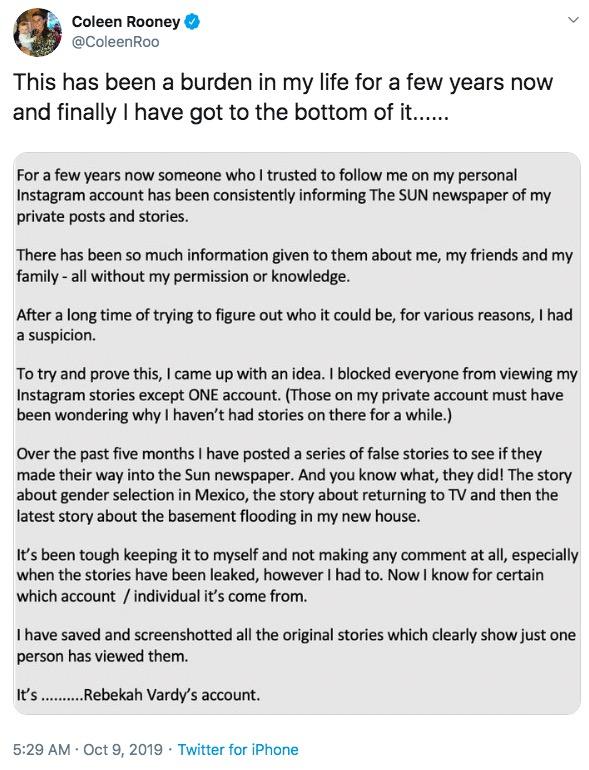Open the Coleen Rooney display name

click(x=126, y=22)
